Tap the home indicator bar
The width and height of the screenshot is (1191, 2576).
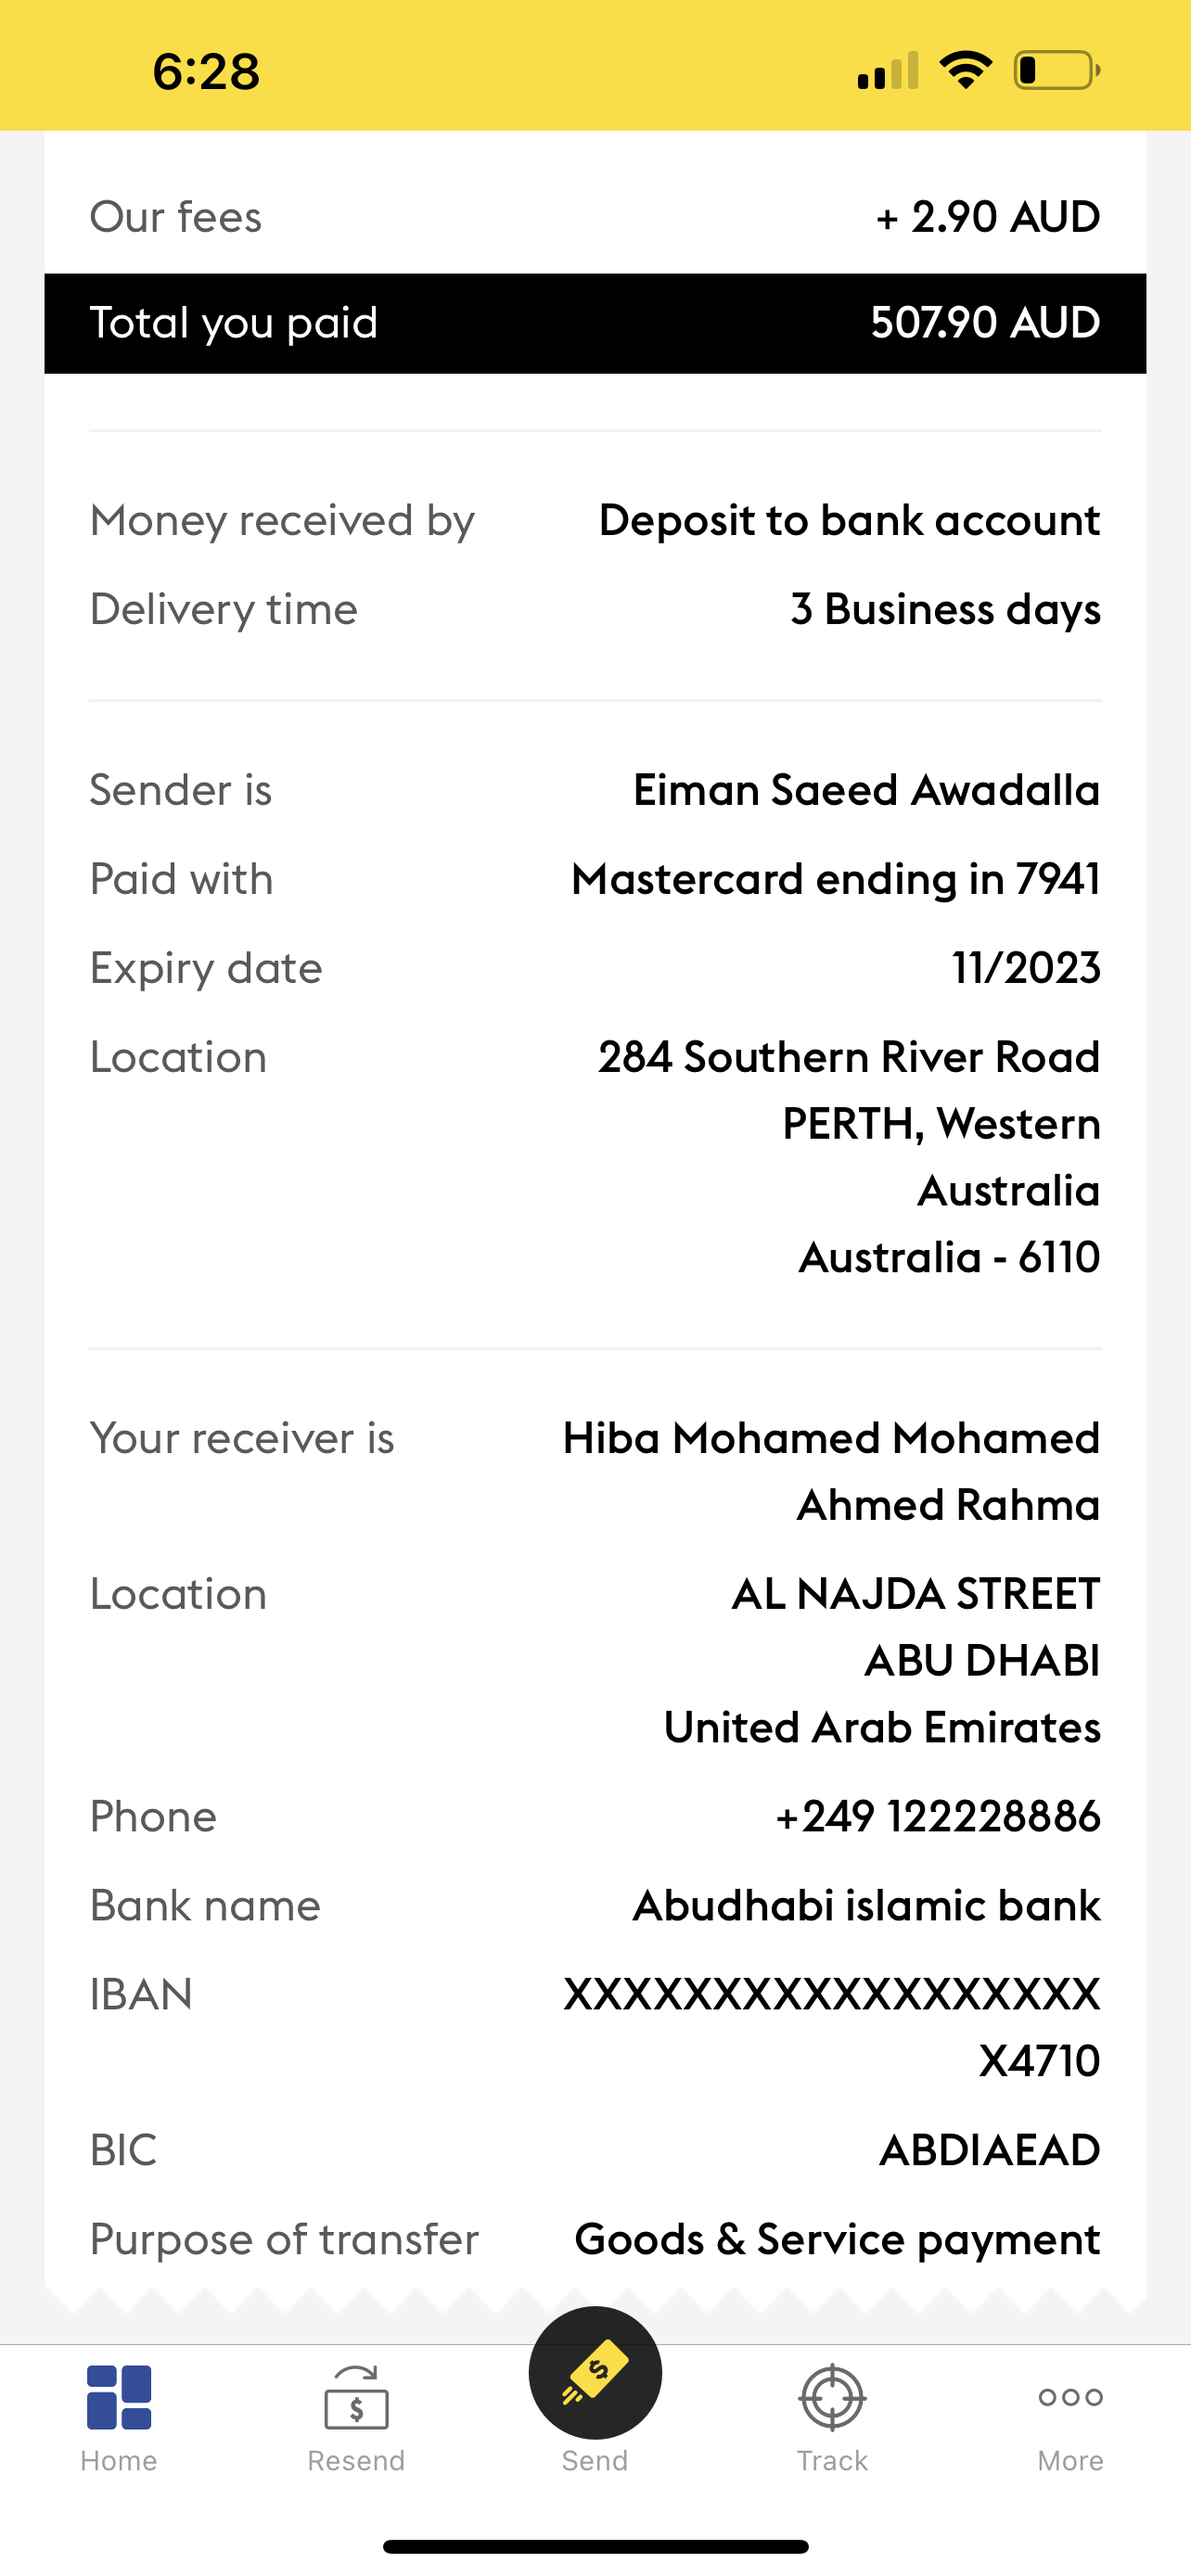click(595, 2546)
